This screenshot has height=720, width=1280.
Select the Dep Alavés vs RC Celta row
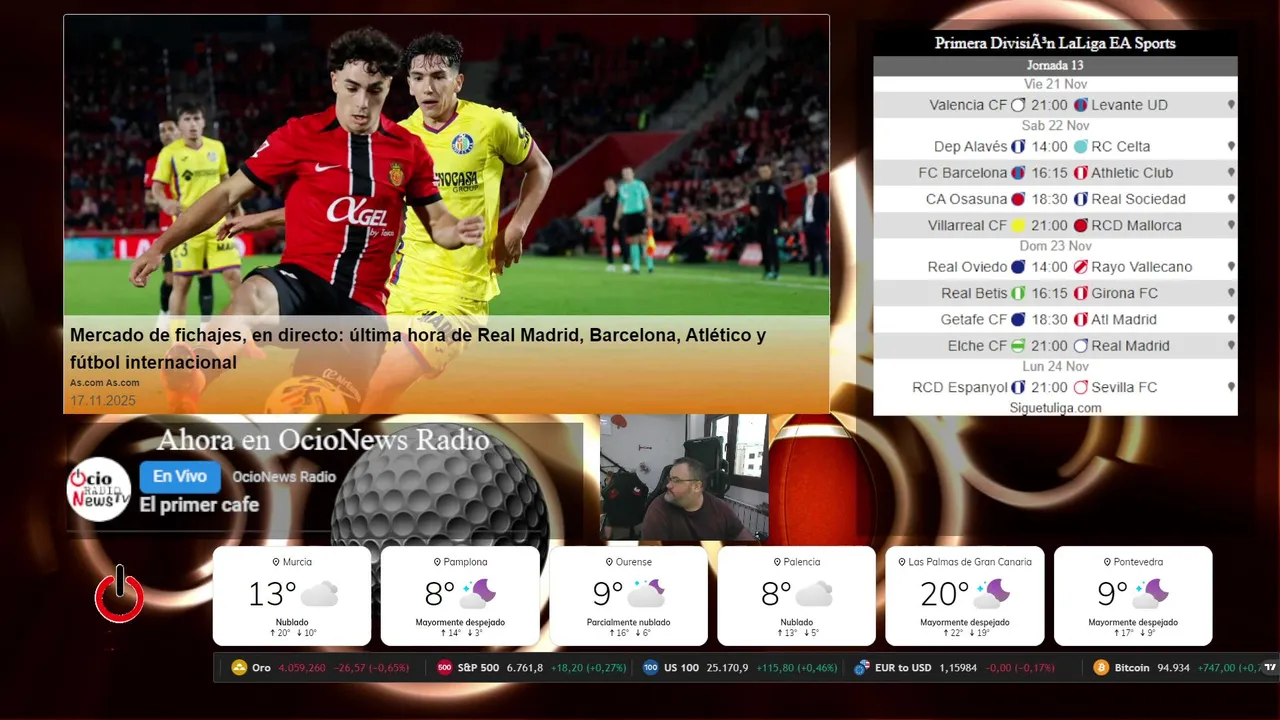pyautogui.click(x=1055, y=146)
